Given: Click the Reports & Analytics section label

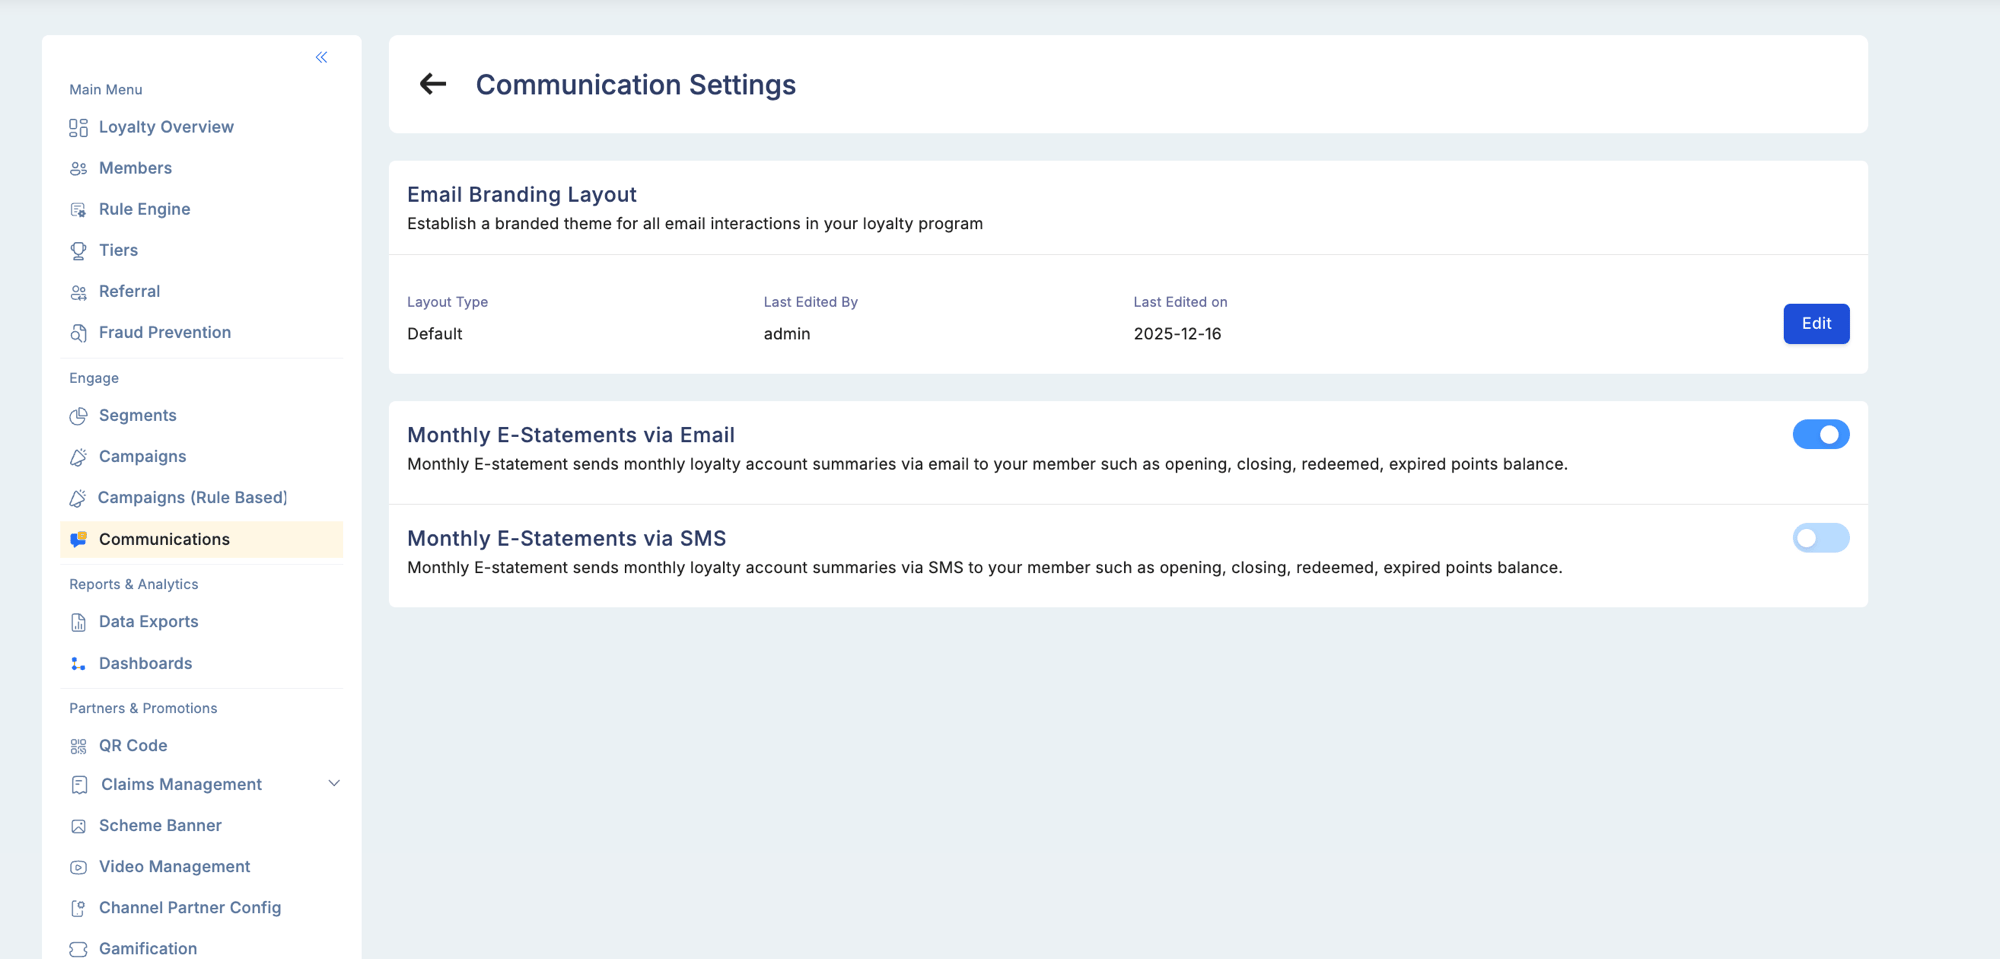Looking at the screenshot, I should tap(134, 584).
